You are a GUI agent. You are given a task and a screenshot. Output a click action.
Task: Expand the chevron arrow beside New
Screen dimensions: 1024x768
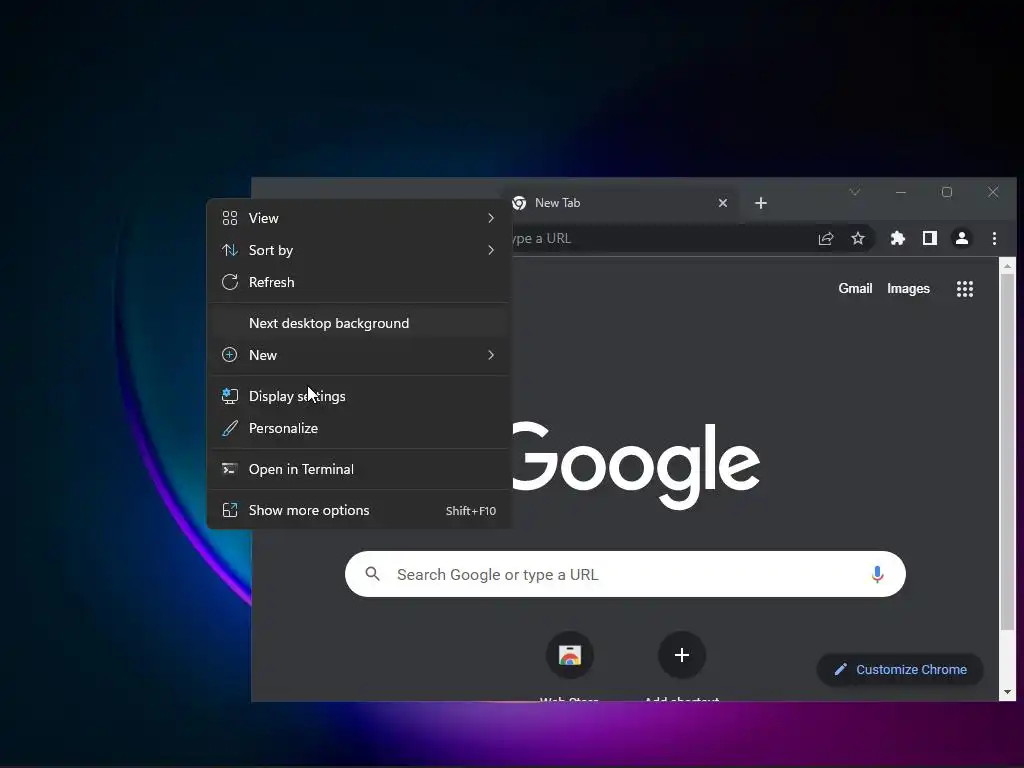tap(491, 355)
